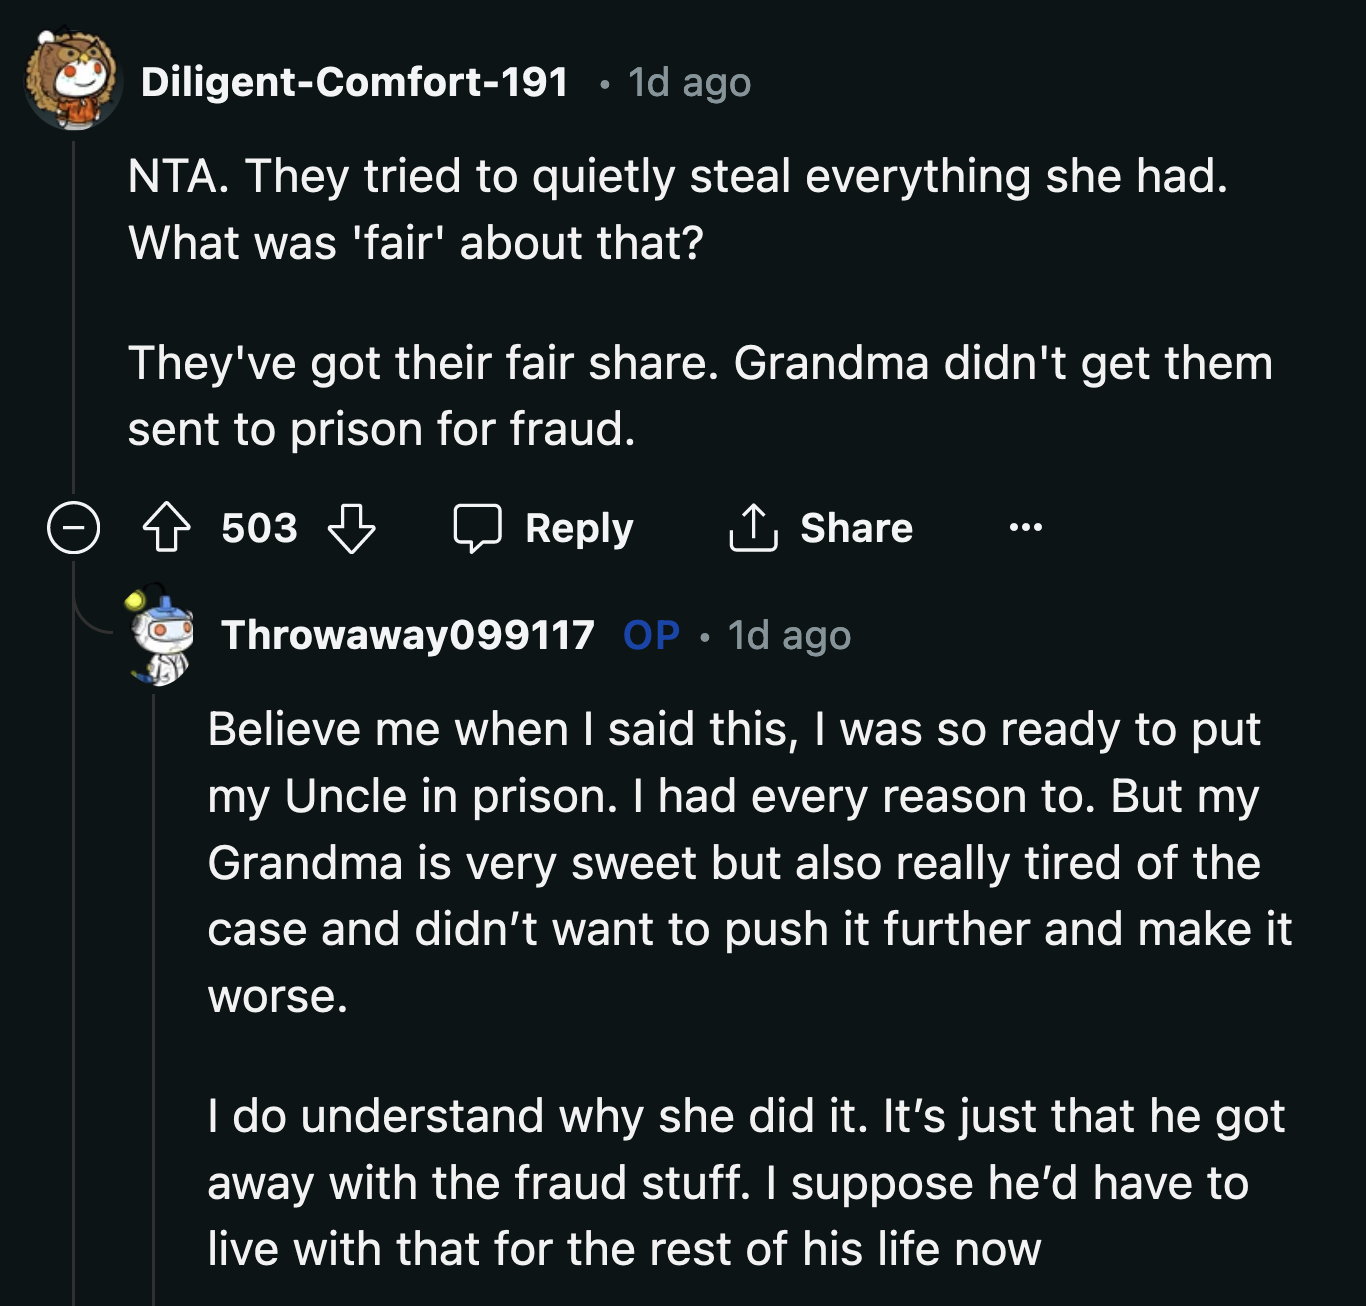Toggle an upvote on the 503-score comment
The image size is (1366, 1306).
pos(168,527)
